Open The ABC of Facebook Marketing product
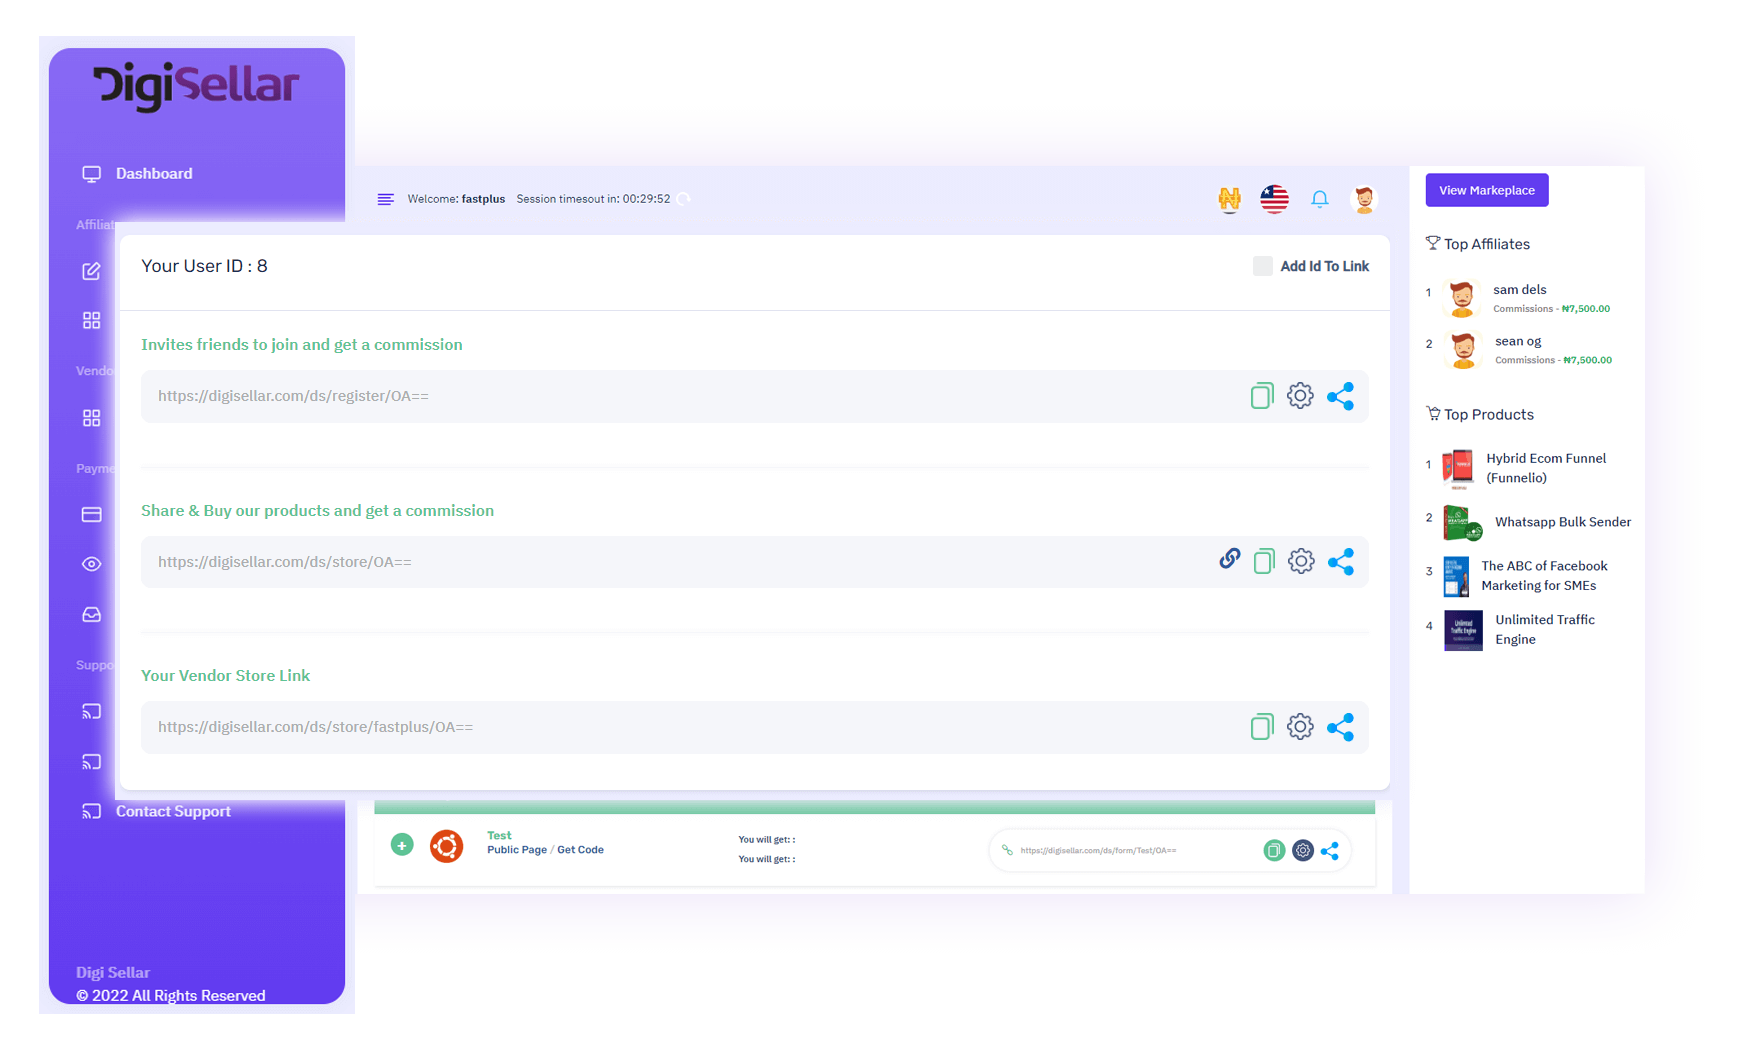Screen dimensions: 1764x1061 (1544, 576)
